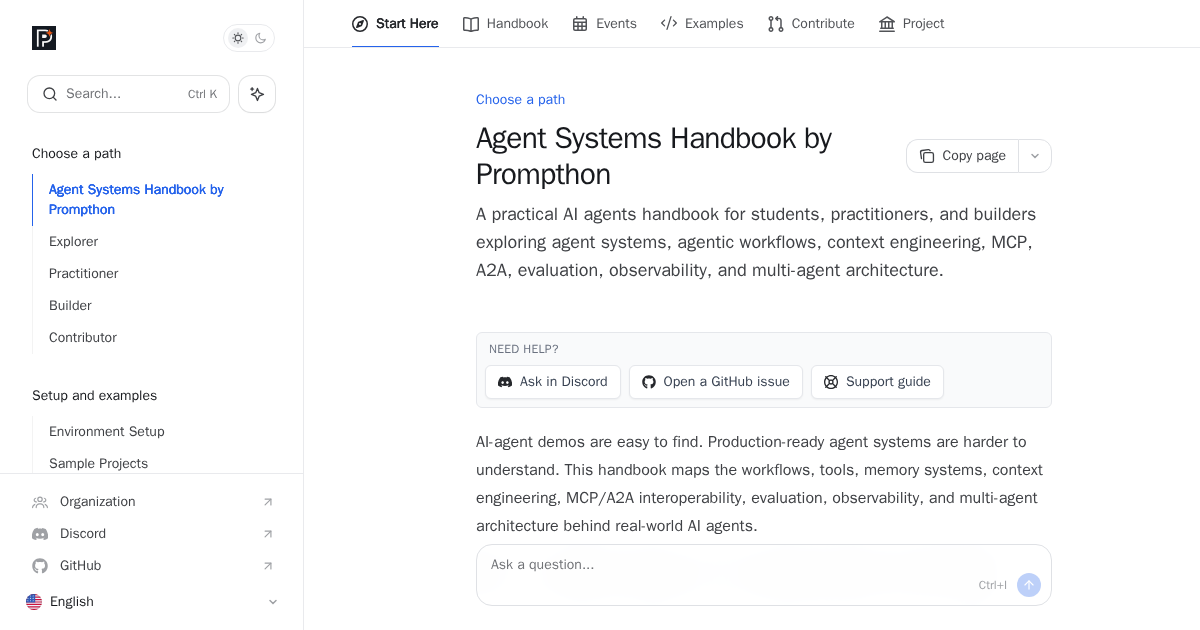
Task: Click the compass icon beside Start Here
Action: pos(360,24)
